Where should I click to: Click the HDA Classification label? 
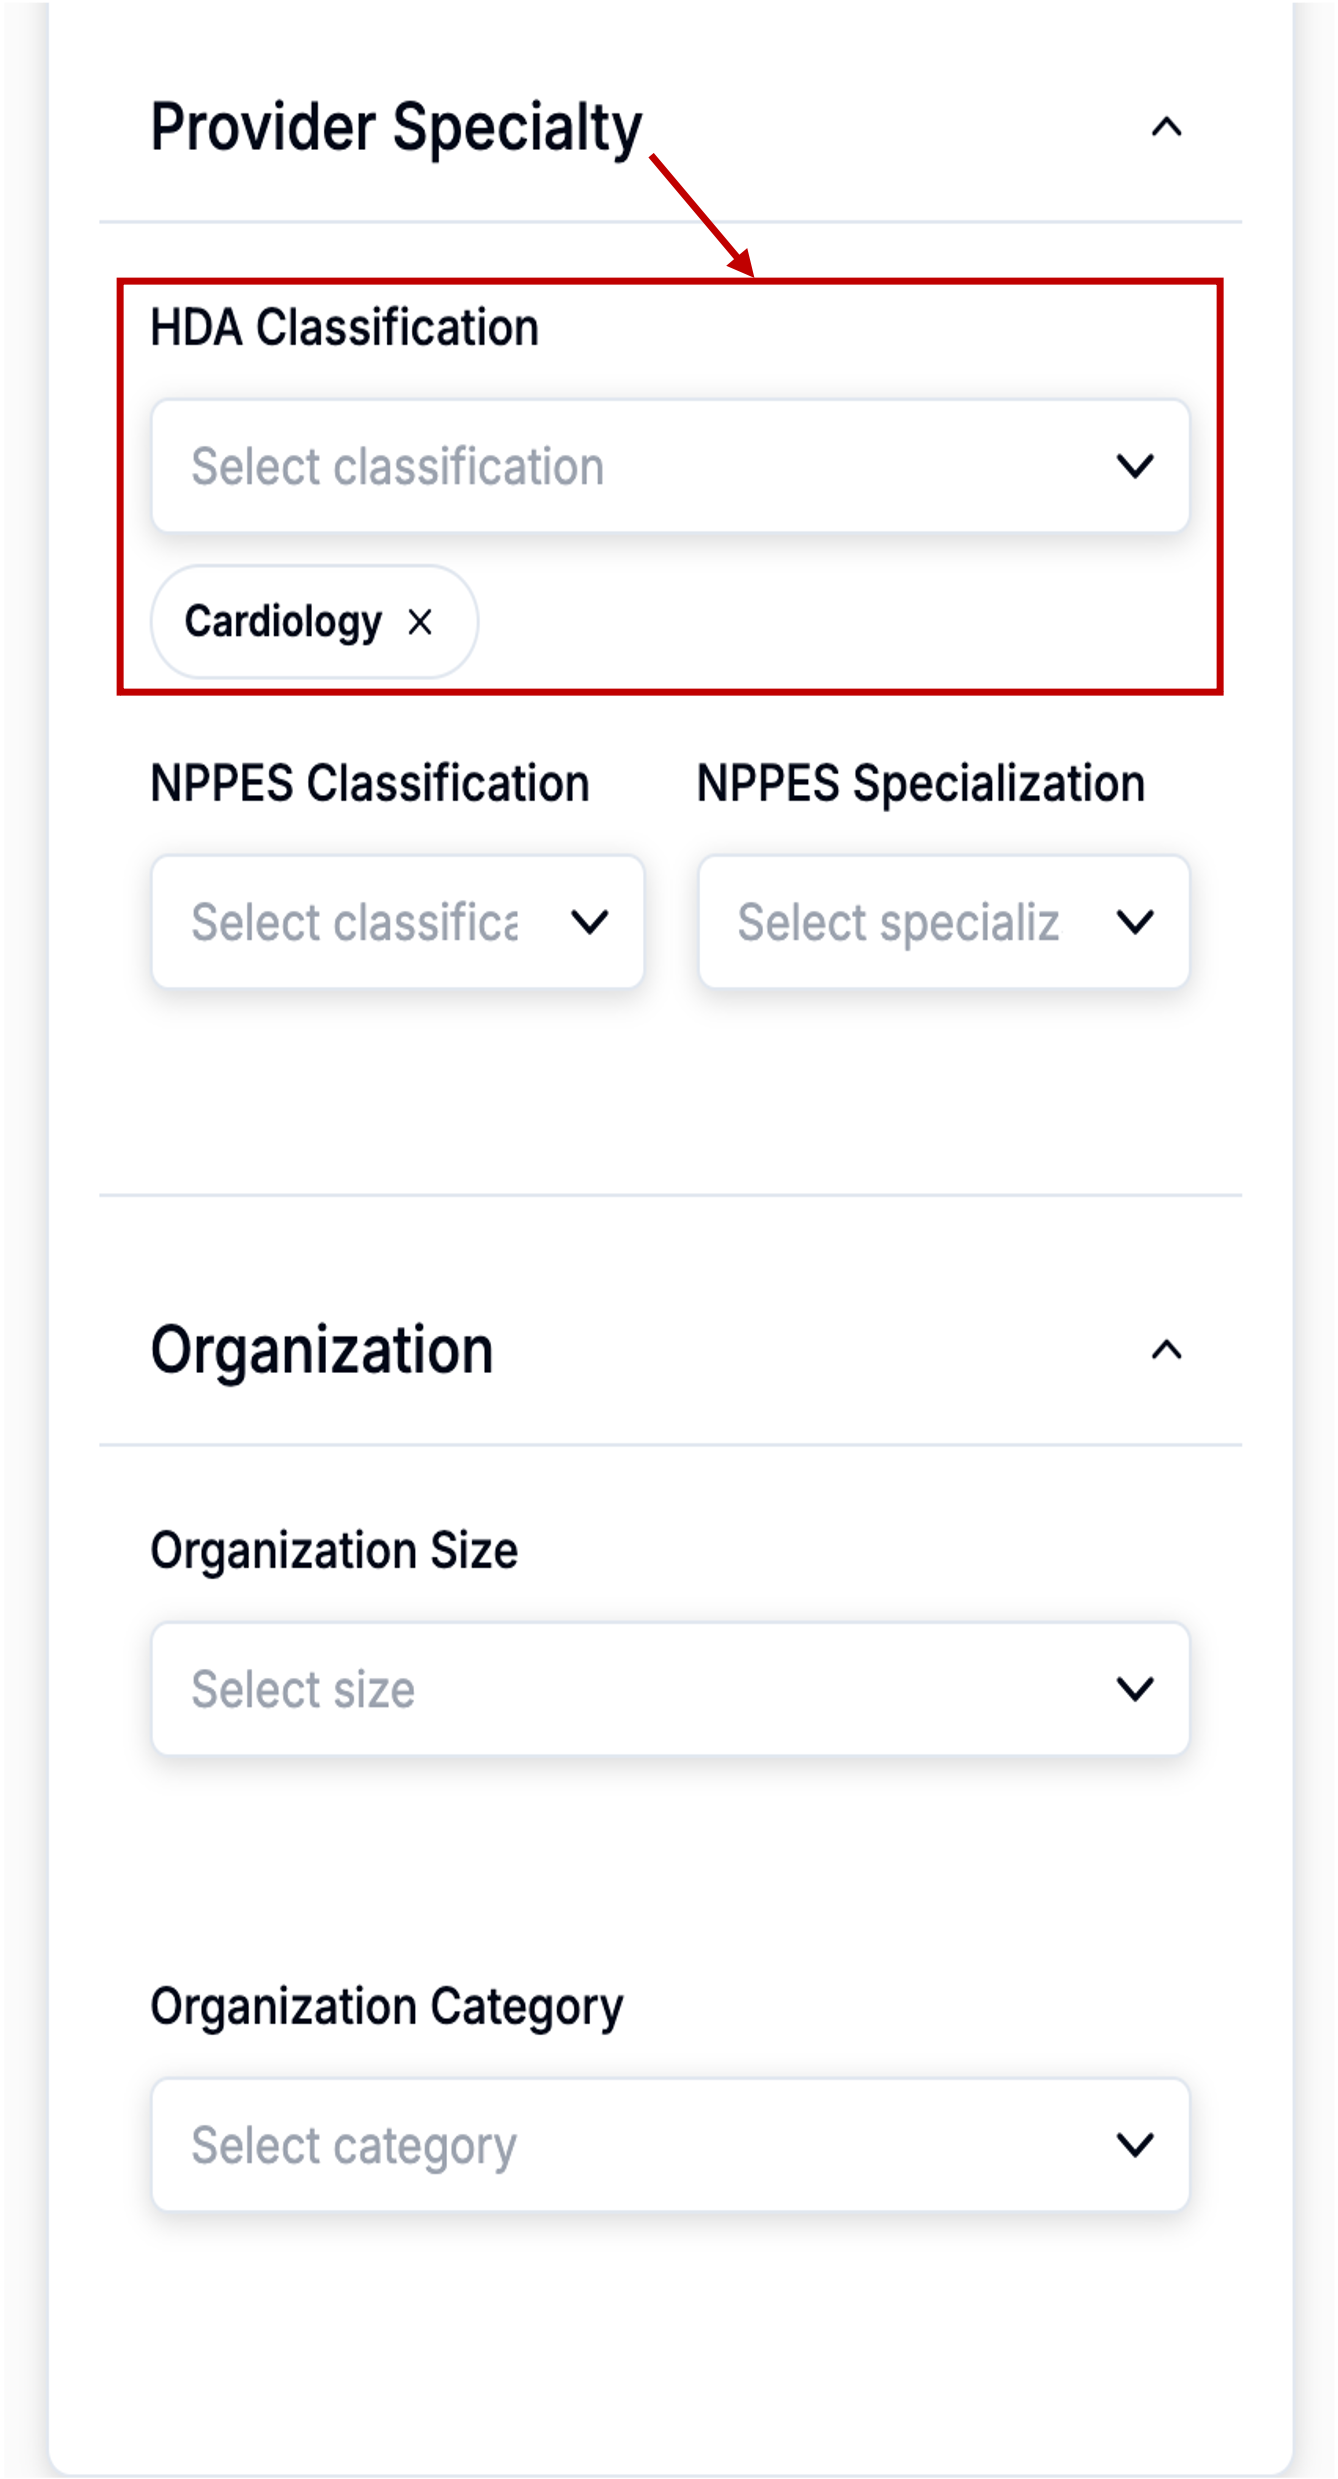(x=345, y=327)
